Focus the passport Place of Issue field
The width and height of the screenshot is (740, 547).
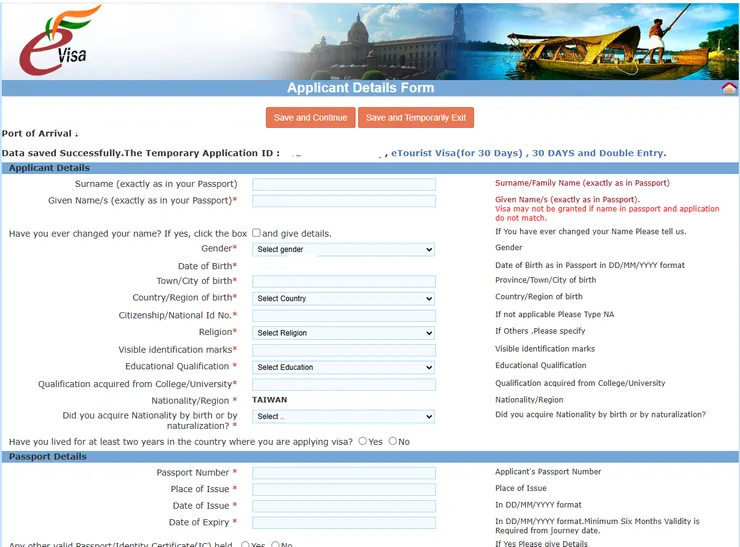click(x=344, y=489)
